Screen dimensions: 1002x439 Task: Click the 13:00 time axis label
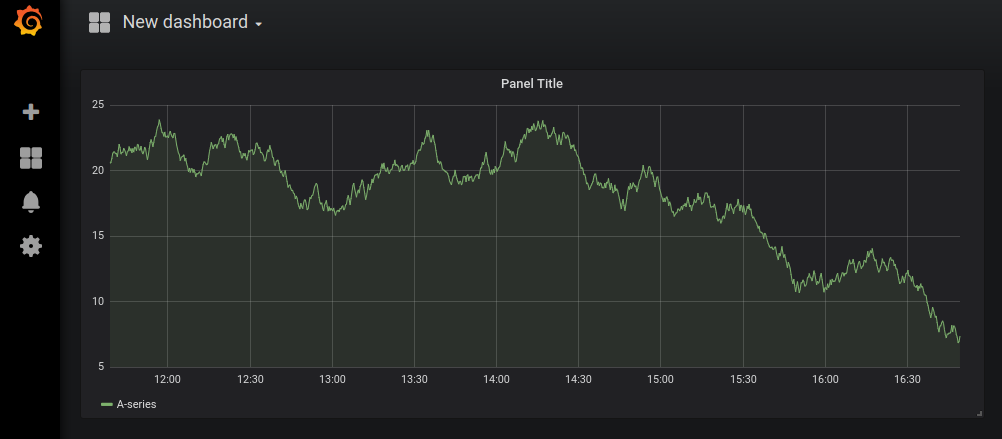[x=332, y=380]
